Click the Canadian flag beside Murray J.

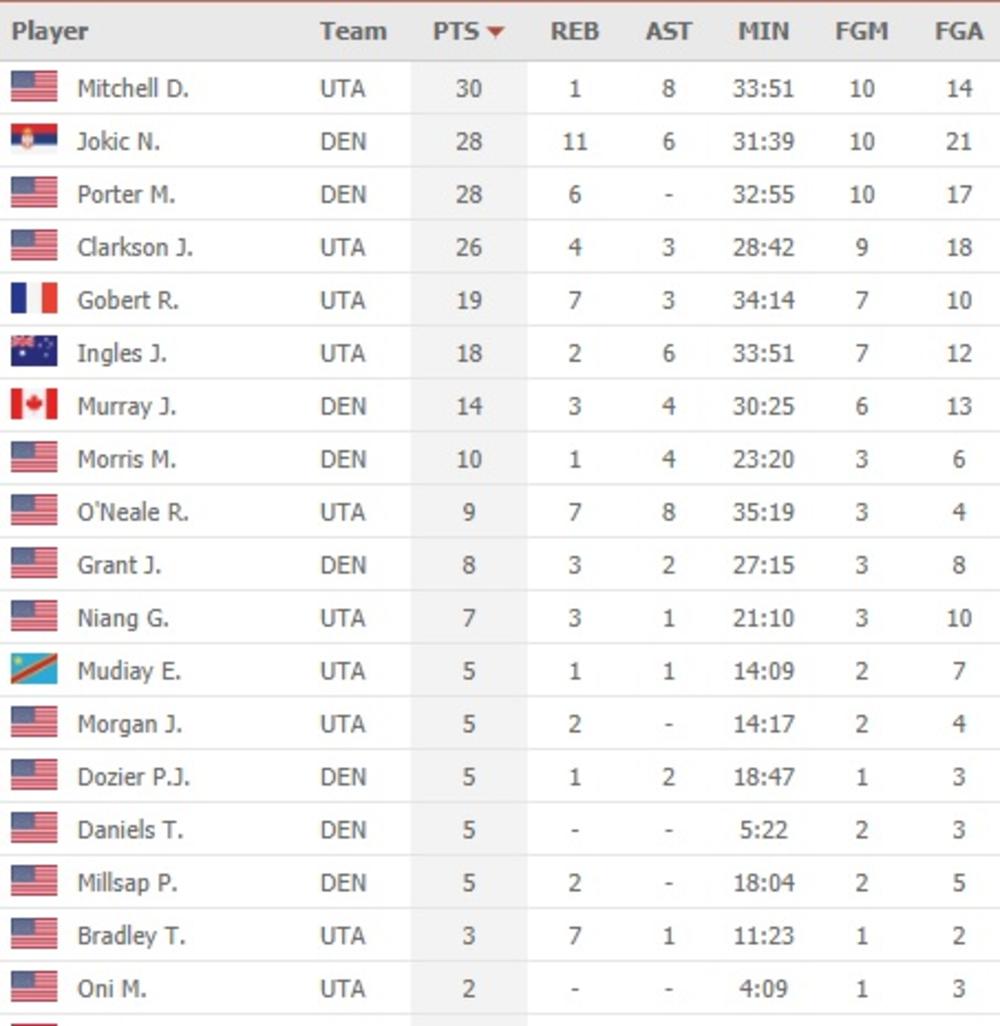click(x=34, y=405)
